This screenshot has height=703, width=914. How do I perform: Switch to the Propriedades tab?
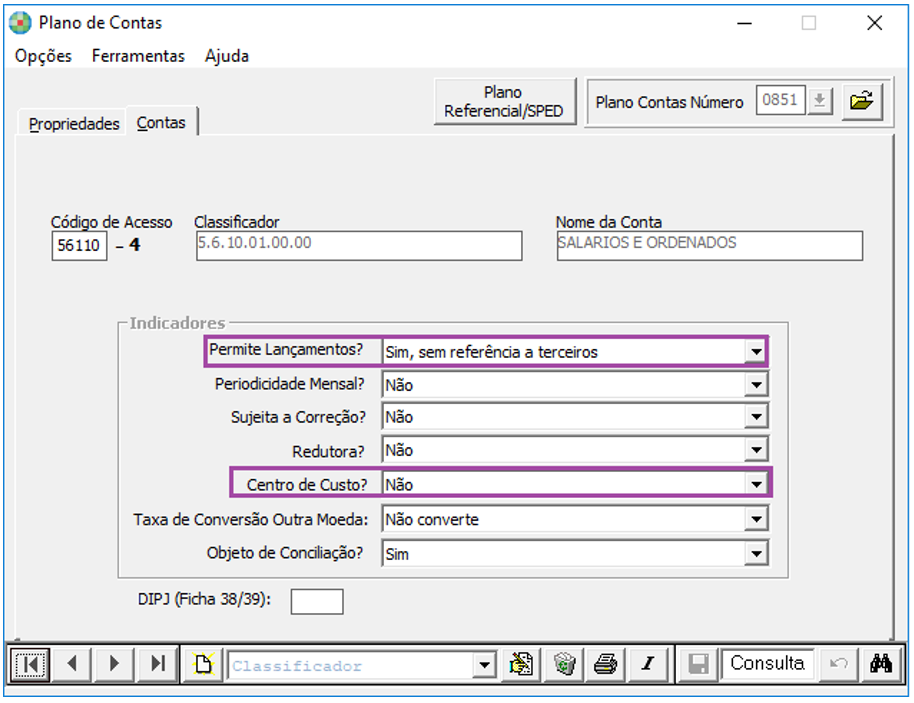tap(74, 124)
